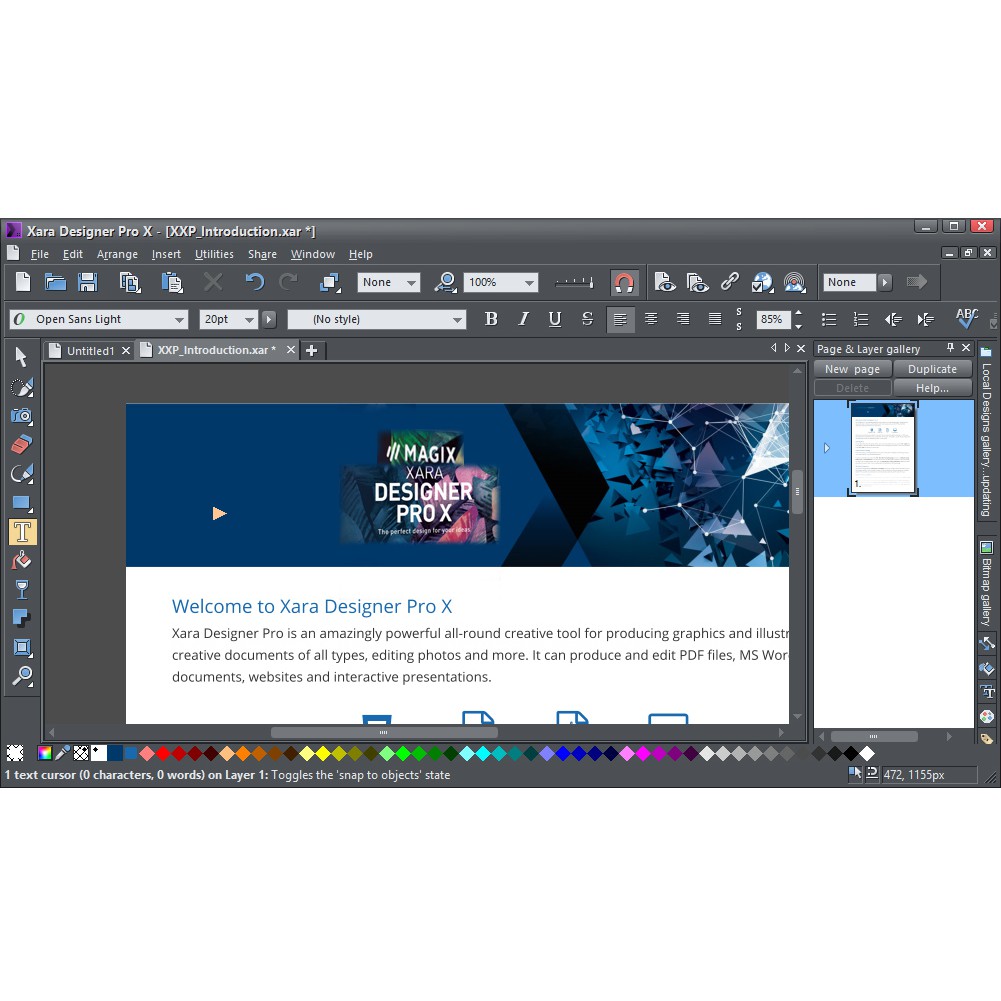The height and width of the screenshot is (1001, 1001).
Task: Open the Open Sans Light font dropdown
Action: pyautogui.click(x=179, y=319)
